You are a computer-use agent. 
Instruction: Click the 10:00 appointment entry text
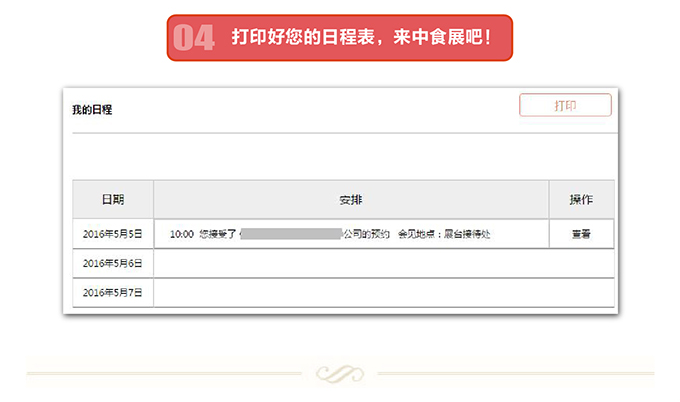coord(330,234)
